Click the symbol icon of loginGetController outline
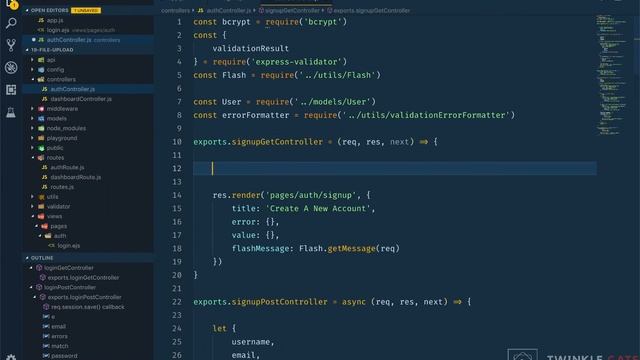This screenshot has width=640, height=360. pyautogui.click(x=39, y=268)
